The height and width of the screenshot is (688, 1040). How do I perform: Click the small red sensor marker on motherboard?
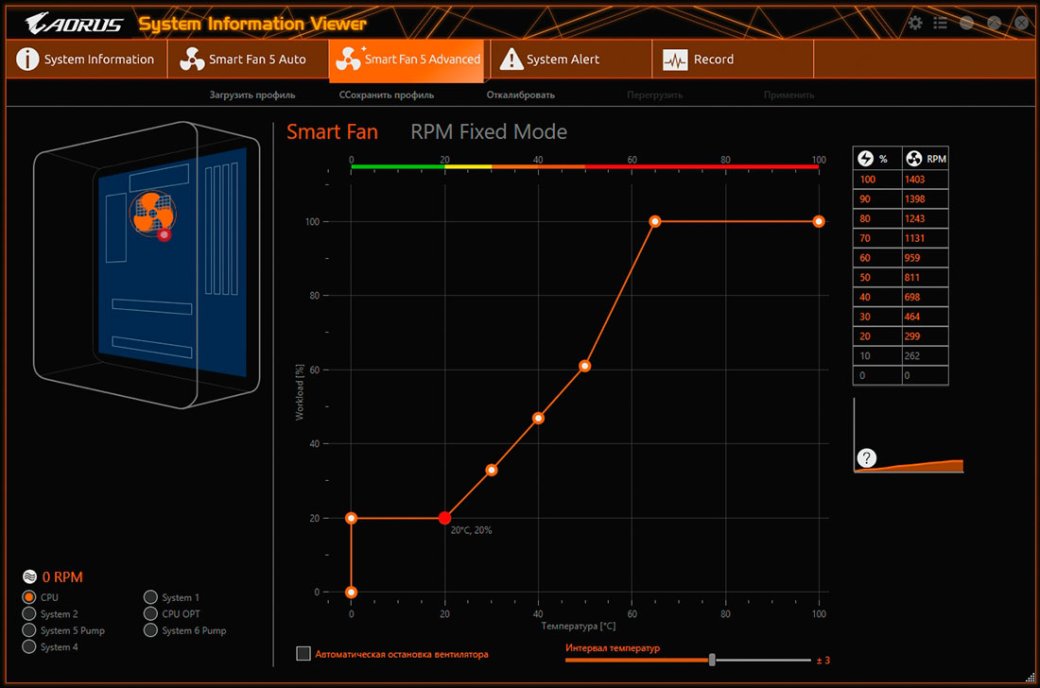point(164,235)
